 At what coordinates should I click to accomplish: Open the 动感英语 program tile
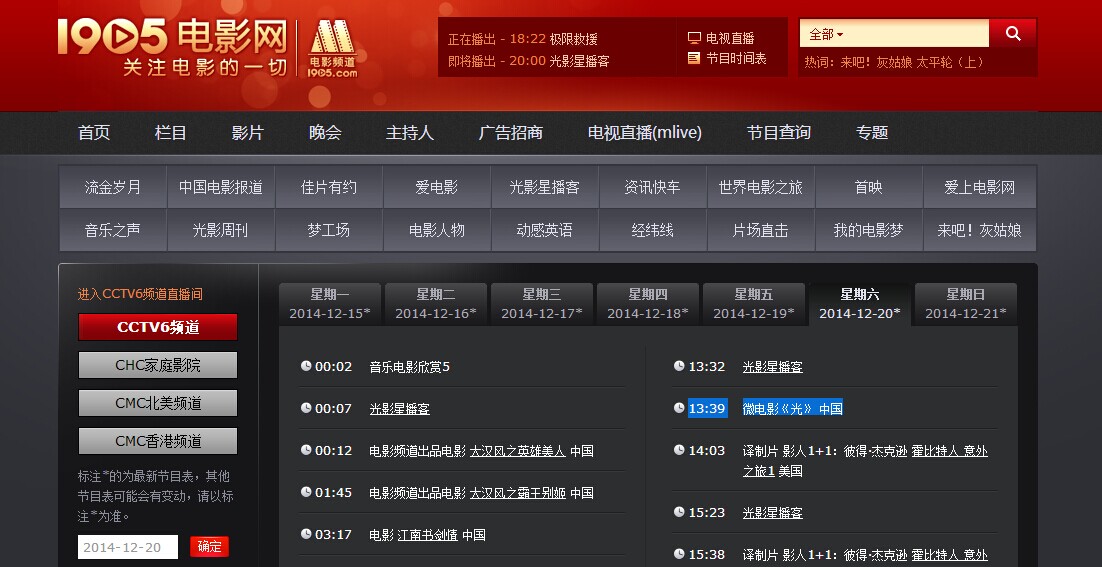click(x=545, y=230)
